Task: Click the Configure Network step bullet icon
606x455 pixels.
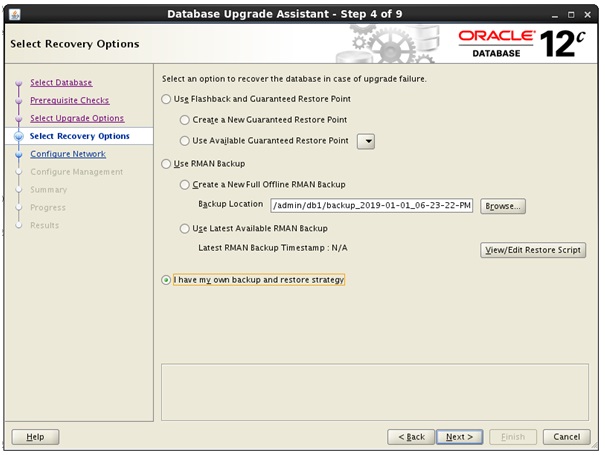Action: [18, 154]
